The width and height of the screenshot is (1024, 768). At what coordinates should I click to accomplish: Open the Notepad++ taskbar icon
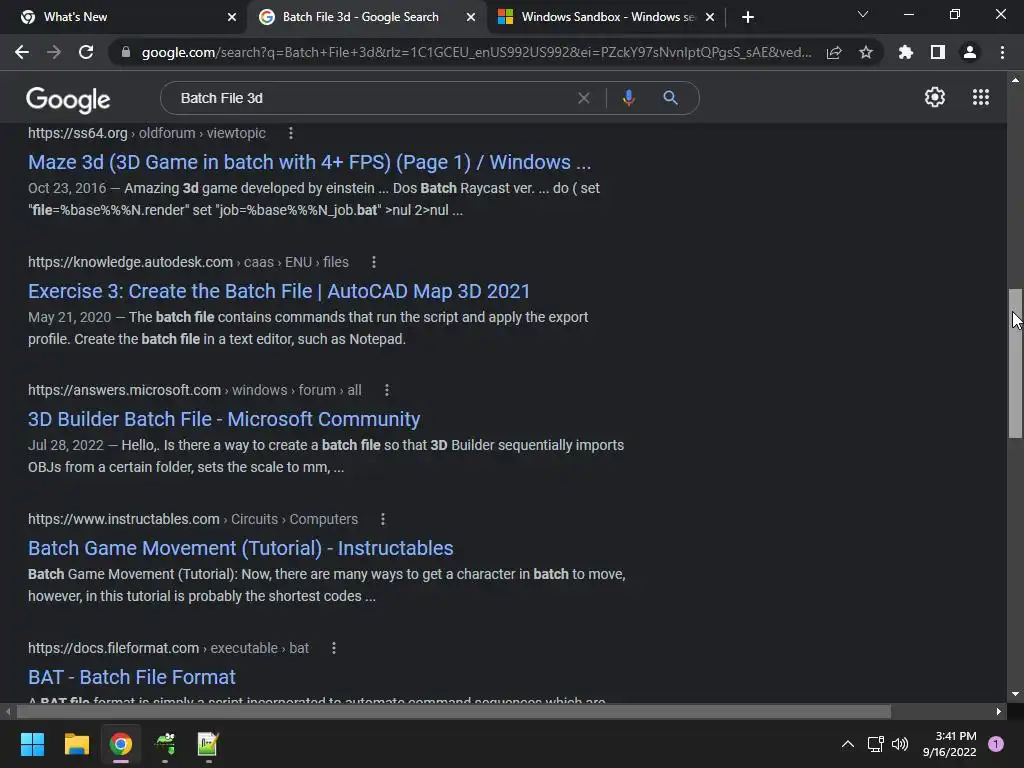pyautogui.click(x=208, y=744)
